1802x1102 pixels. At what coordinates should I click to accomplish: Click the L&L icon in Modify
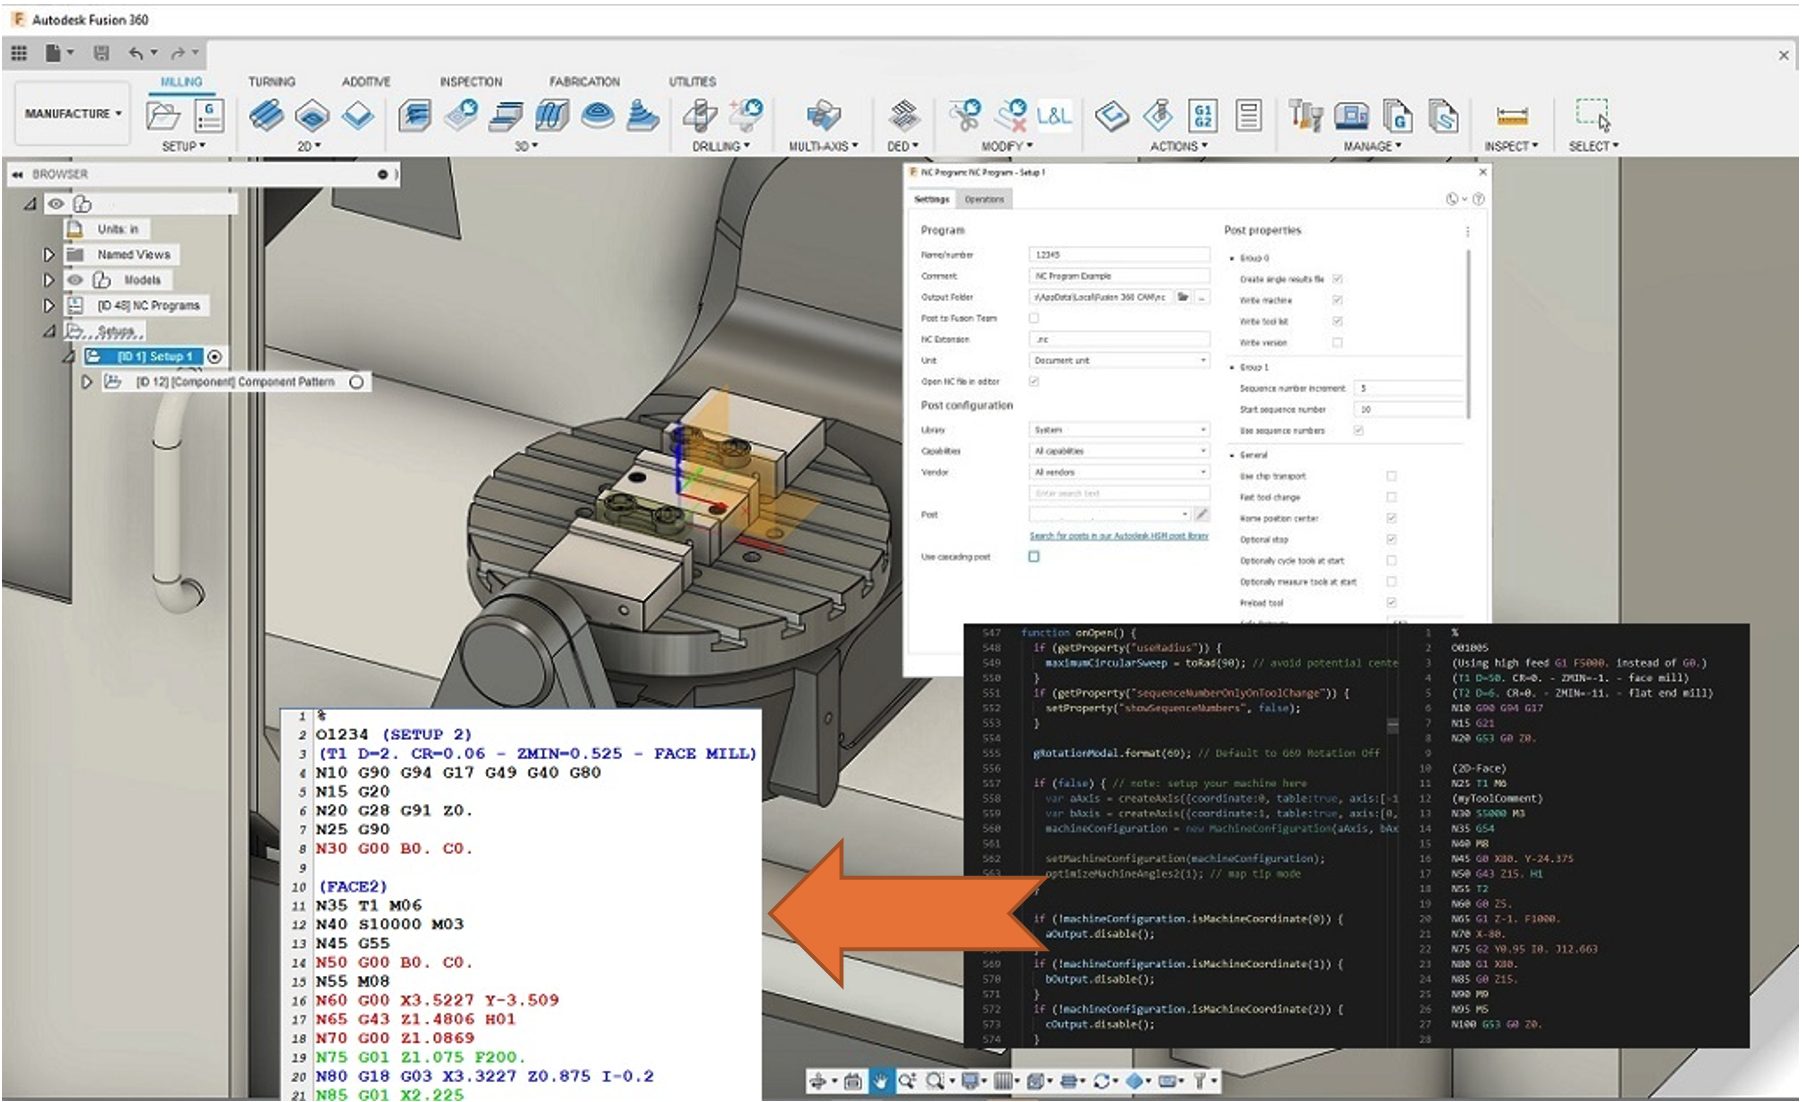point(1054,116)
